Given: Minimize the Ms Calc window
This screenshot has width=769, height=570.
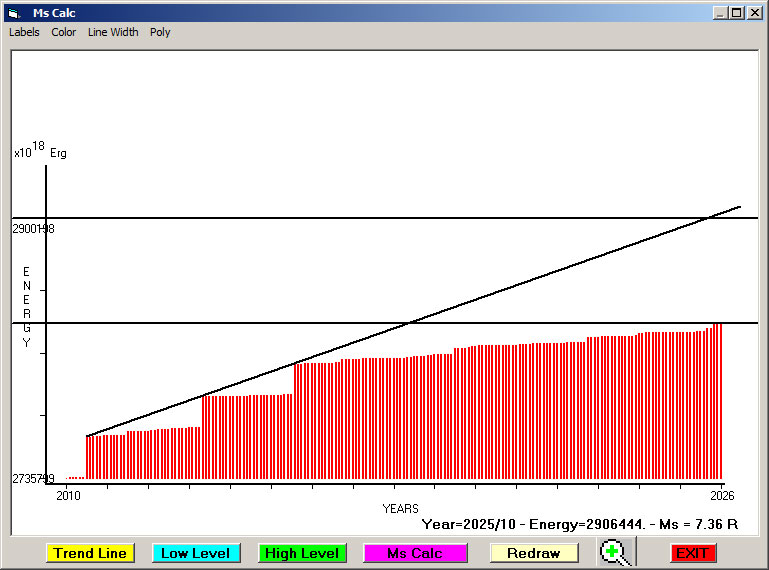Looking at the screenshot, I should [x=720, y=13].
